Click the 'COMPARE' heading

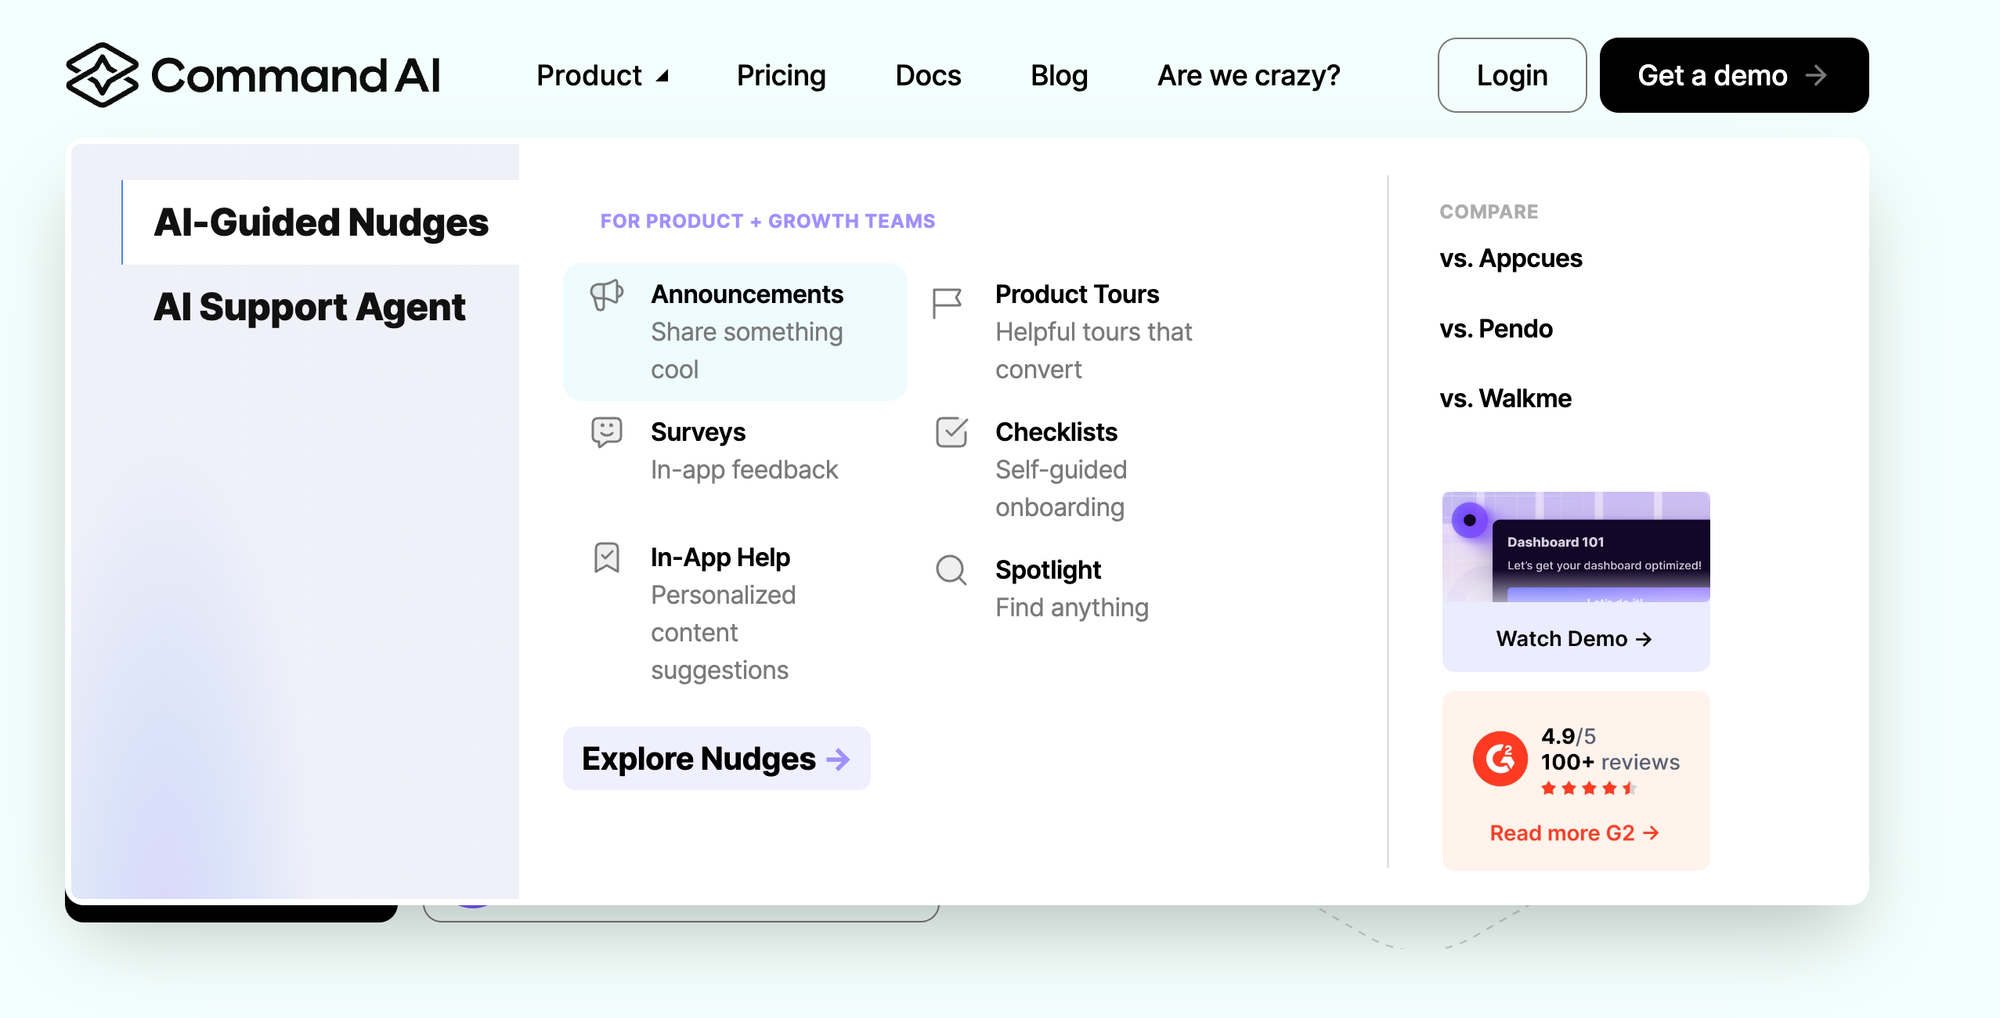[1489, 212]
